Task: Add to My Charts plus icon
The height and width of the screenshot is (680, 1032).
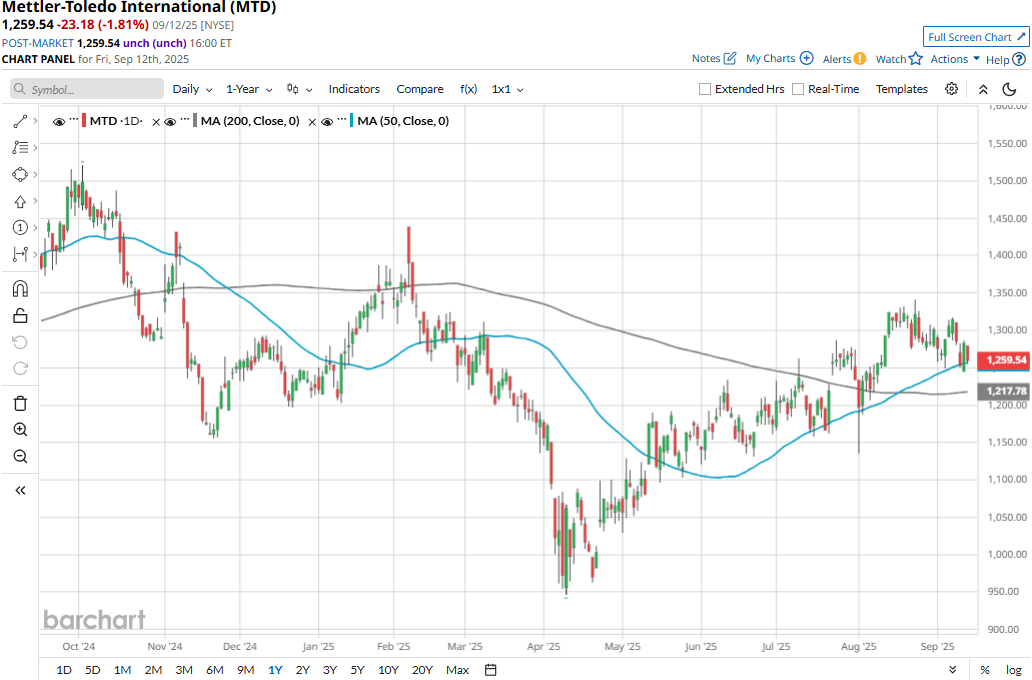Action: click(806, 58)
